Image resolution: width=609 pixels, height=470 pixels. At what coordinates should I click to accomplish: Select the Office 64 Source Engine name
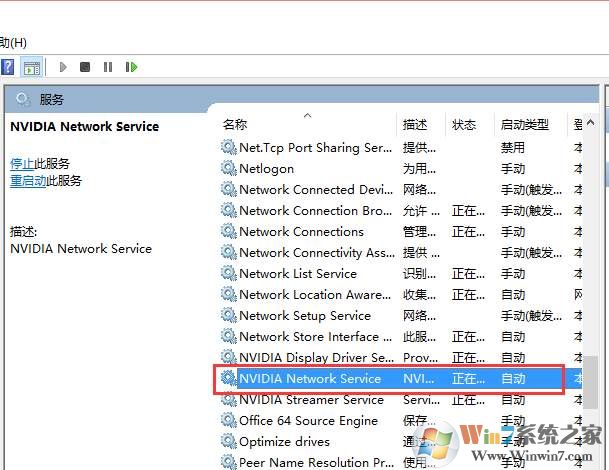click(x=308, y=420)
